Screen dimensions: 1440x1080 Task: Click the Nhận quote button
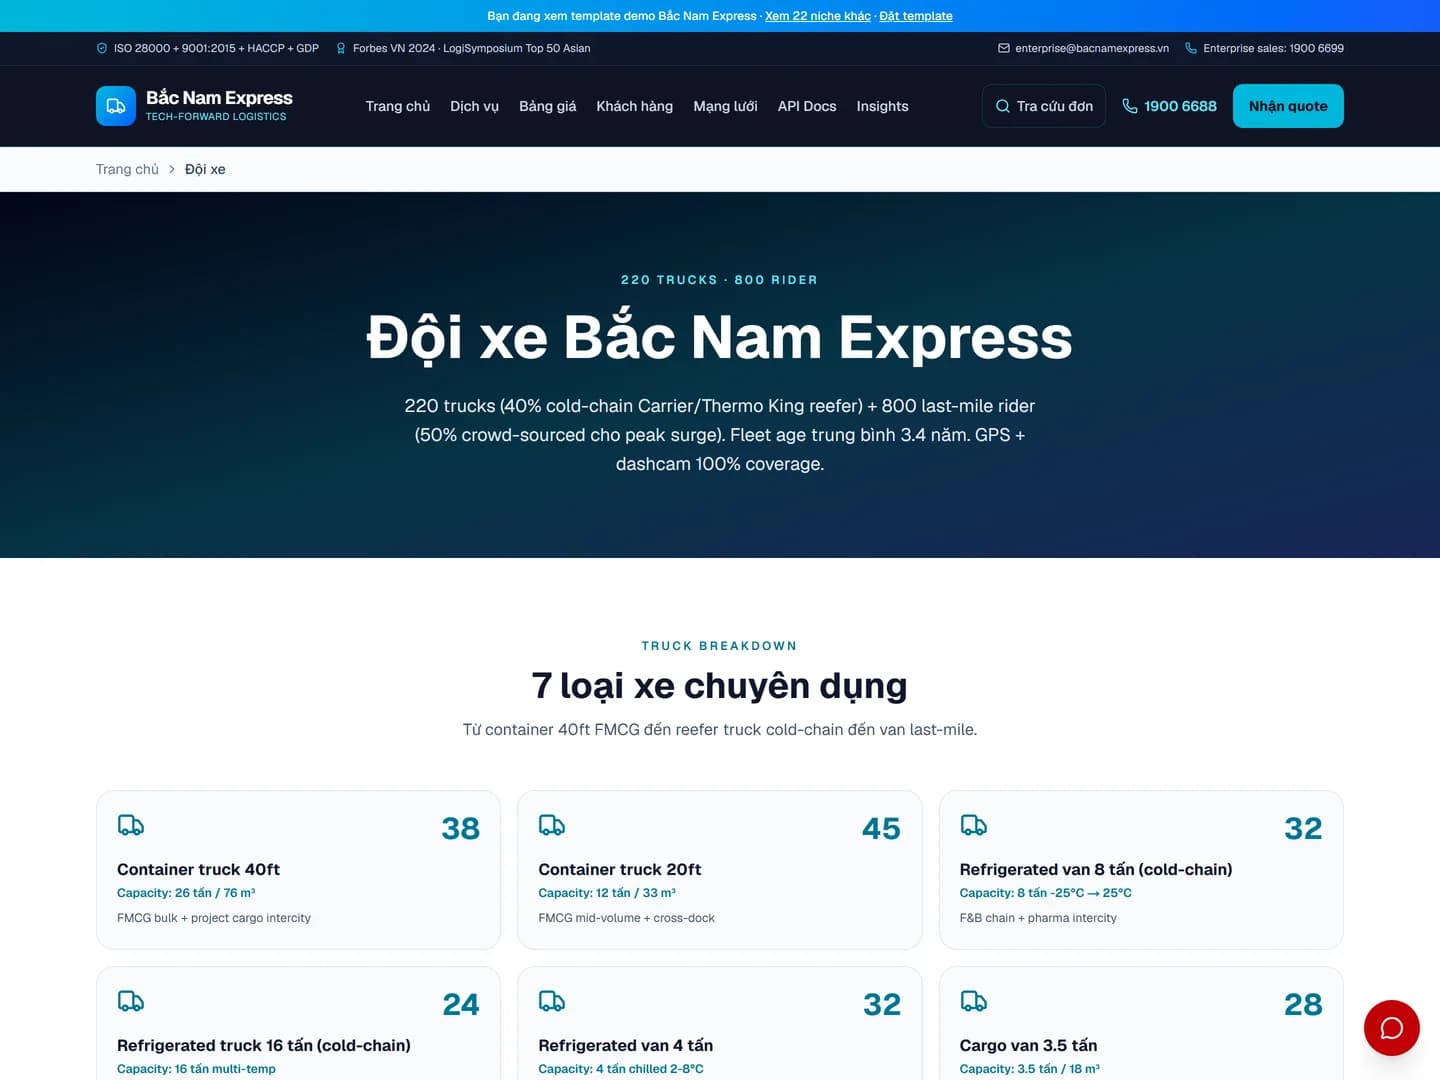[1288, 106]
